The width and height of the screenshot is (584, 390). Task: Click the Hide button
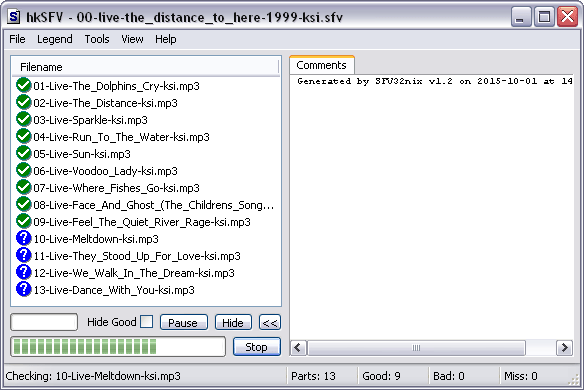tap(233, 323)
